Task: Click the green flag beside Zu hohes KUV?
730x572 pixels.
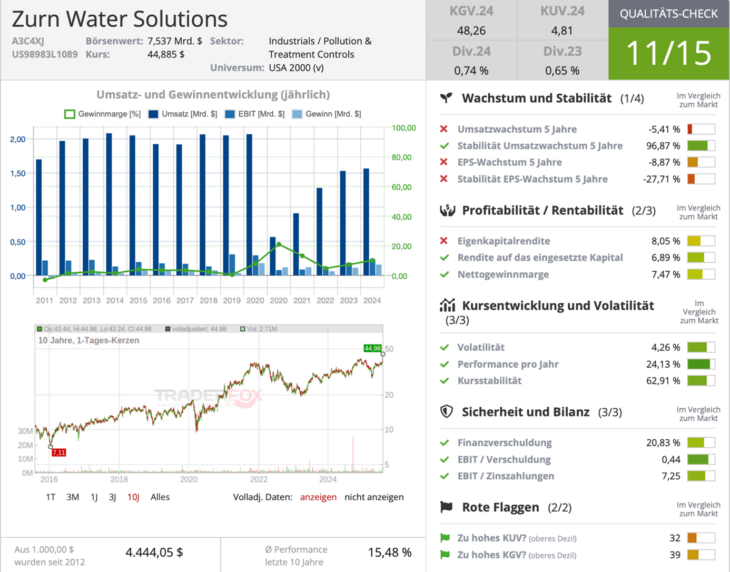Action: click(x=445, y=538)
